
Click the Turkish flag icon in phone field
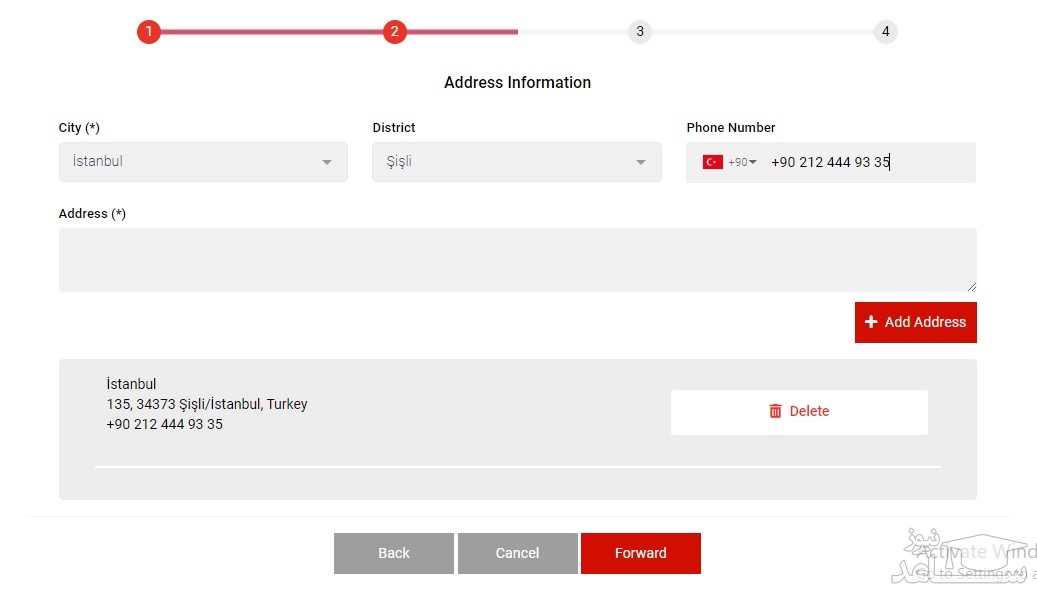712,162
